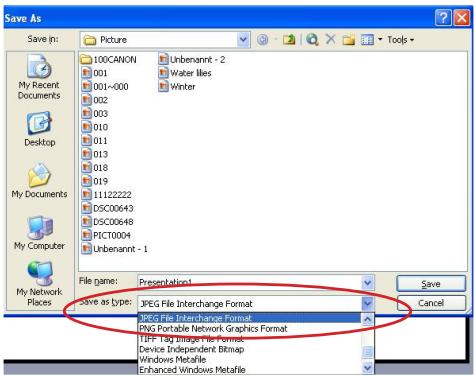The height and width of the screenshot is (376, 475).
Task: Select file 001~000
Action: click(105, 87)
